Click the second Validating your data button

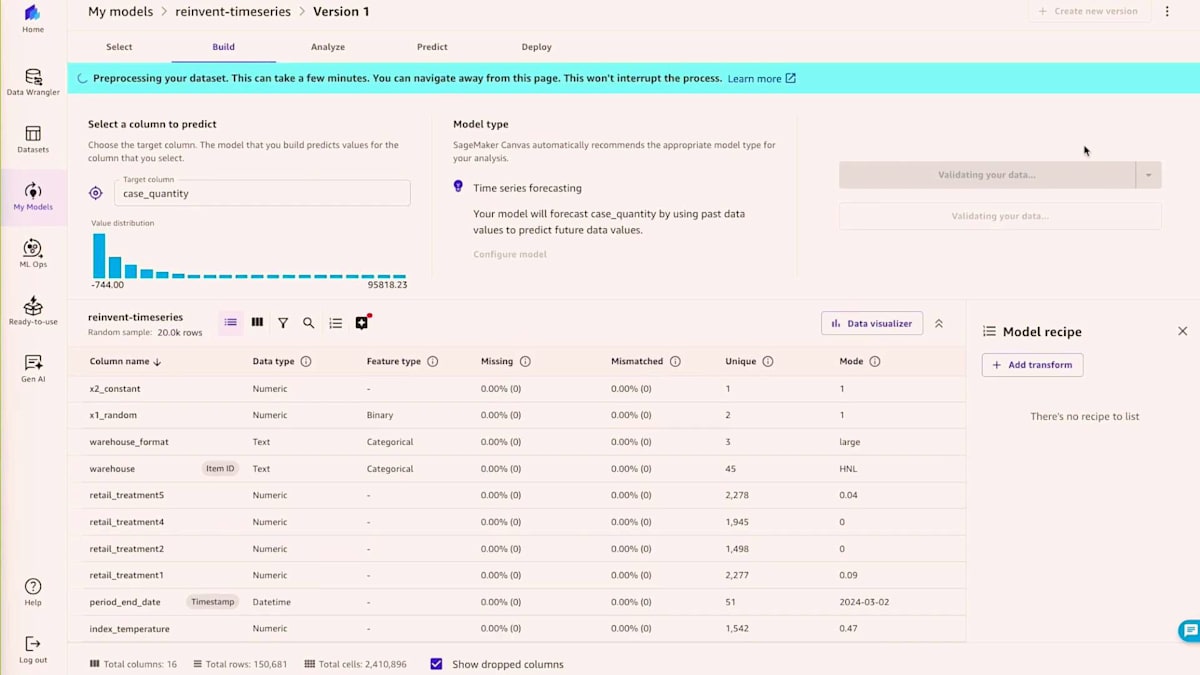(1000, 216)
